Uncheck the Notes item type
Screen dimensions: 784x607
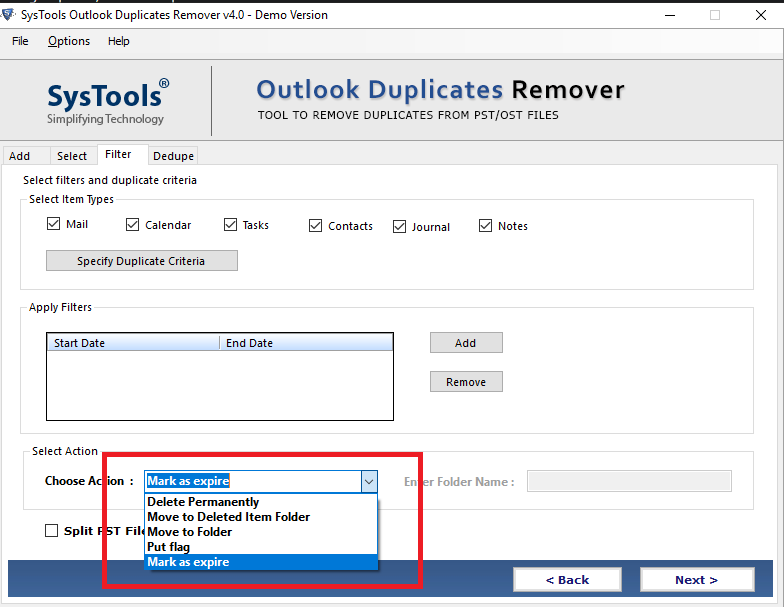coord(486,226)
